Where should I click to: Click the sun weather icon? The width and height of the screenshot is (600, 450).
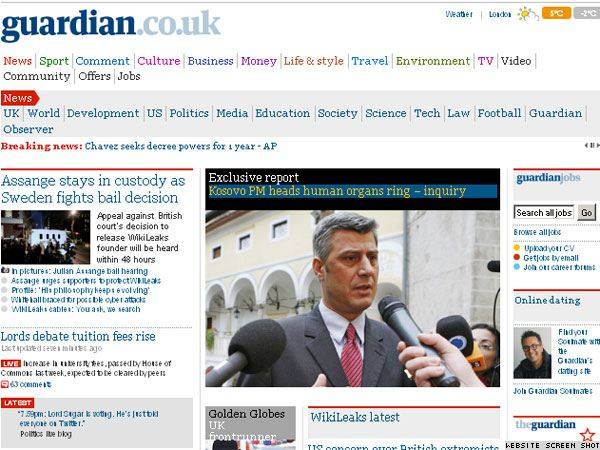point(526,14)
